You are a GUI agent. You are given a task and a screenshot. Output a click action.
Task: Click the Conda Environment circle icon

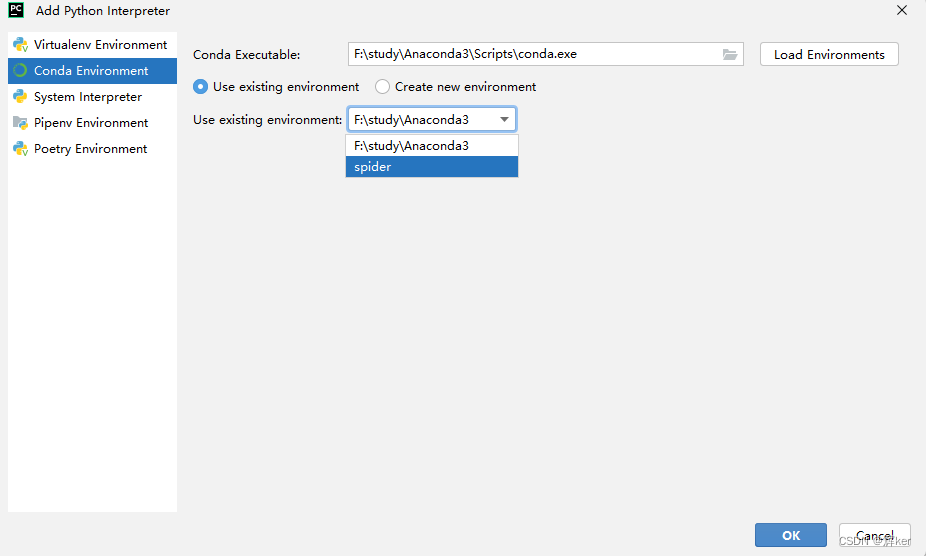coord(20,70)
